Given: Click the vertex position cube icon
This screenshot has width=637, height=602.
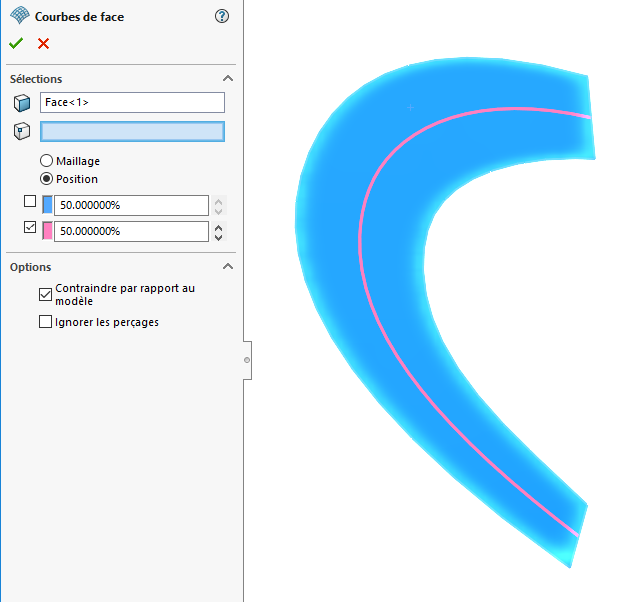Looking at the screenshot, I should click(x=22, y=131).
